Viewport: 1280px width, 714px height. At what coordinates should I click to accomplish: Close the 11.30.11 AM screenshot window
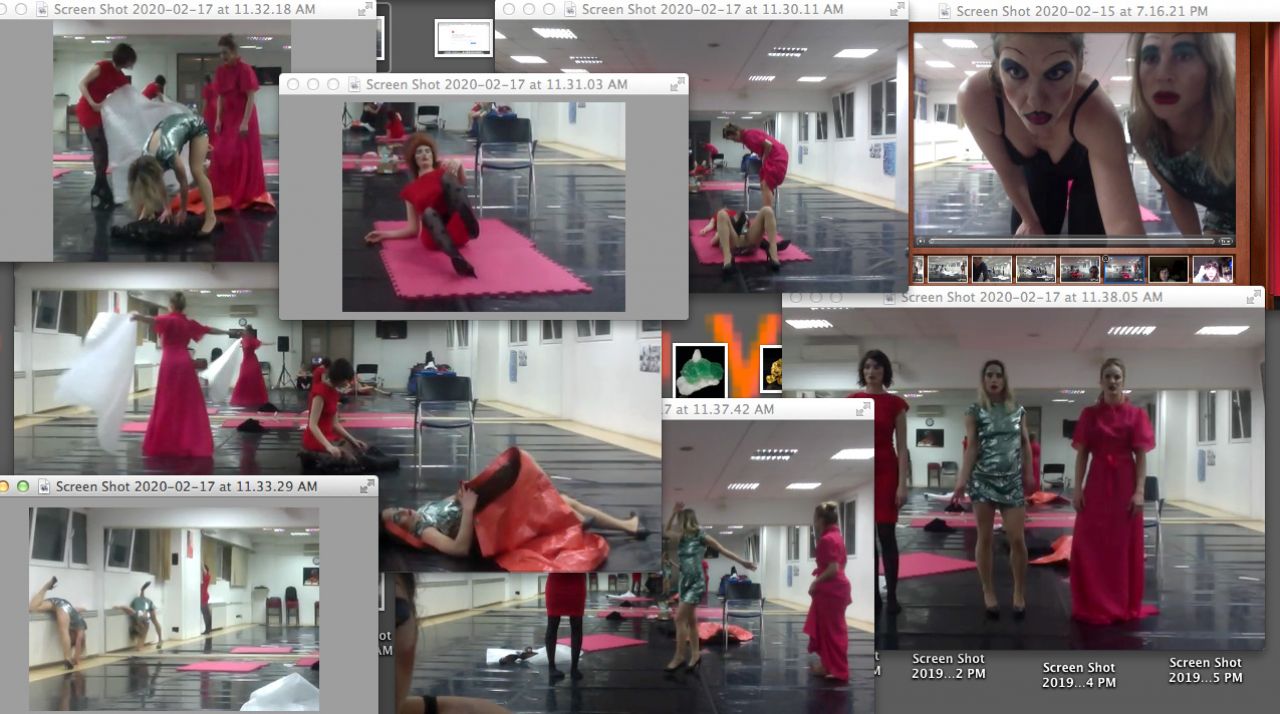click(509, 10)
